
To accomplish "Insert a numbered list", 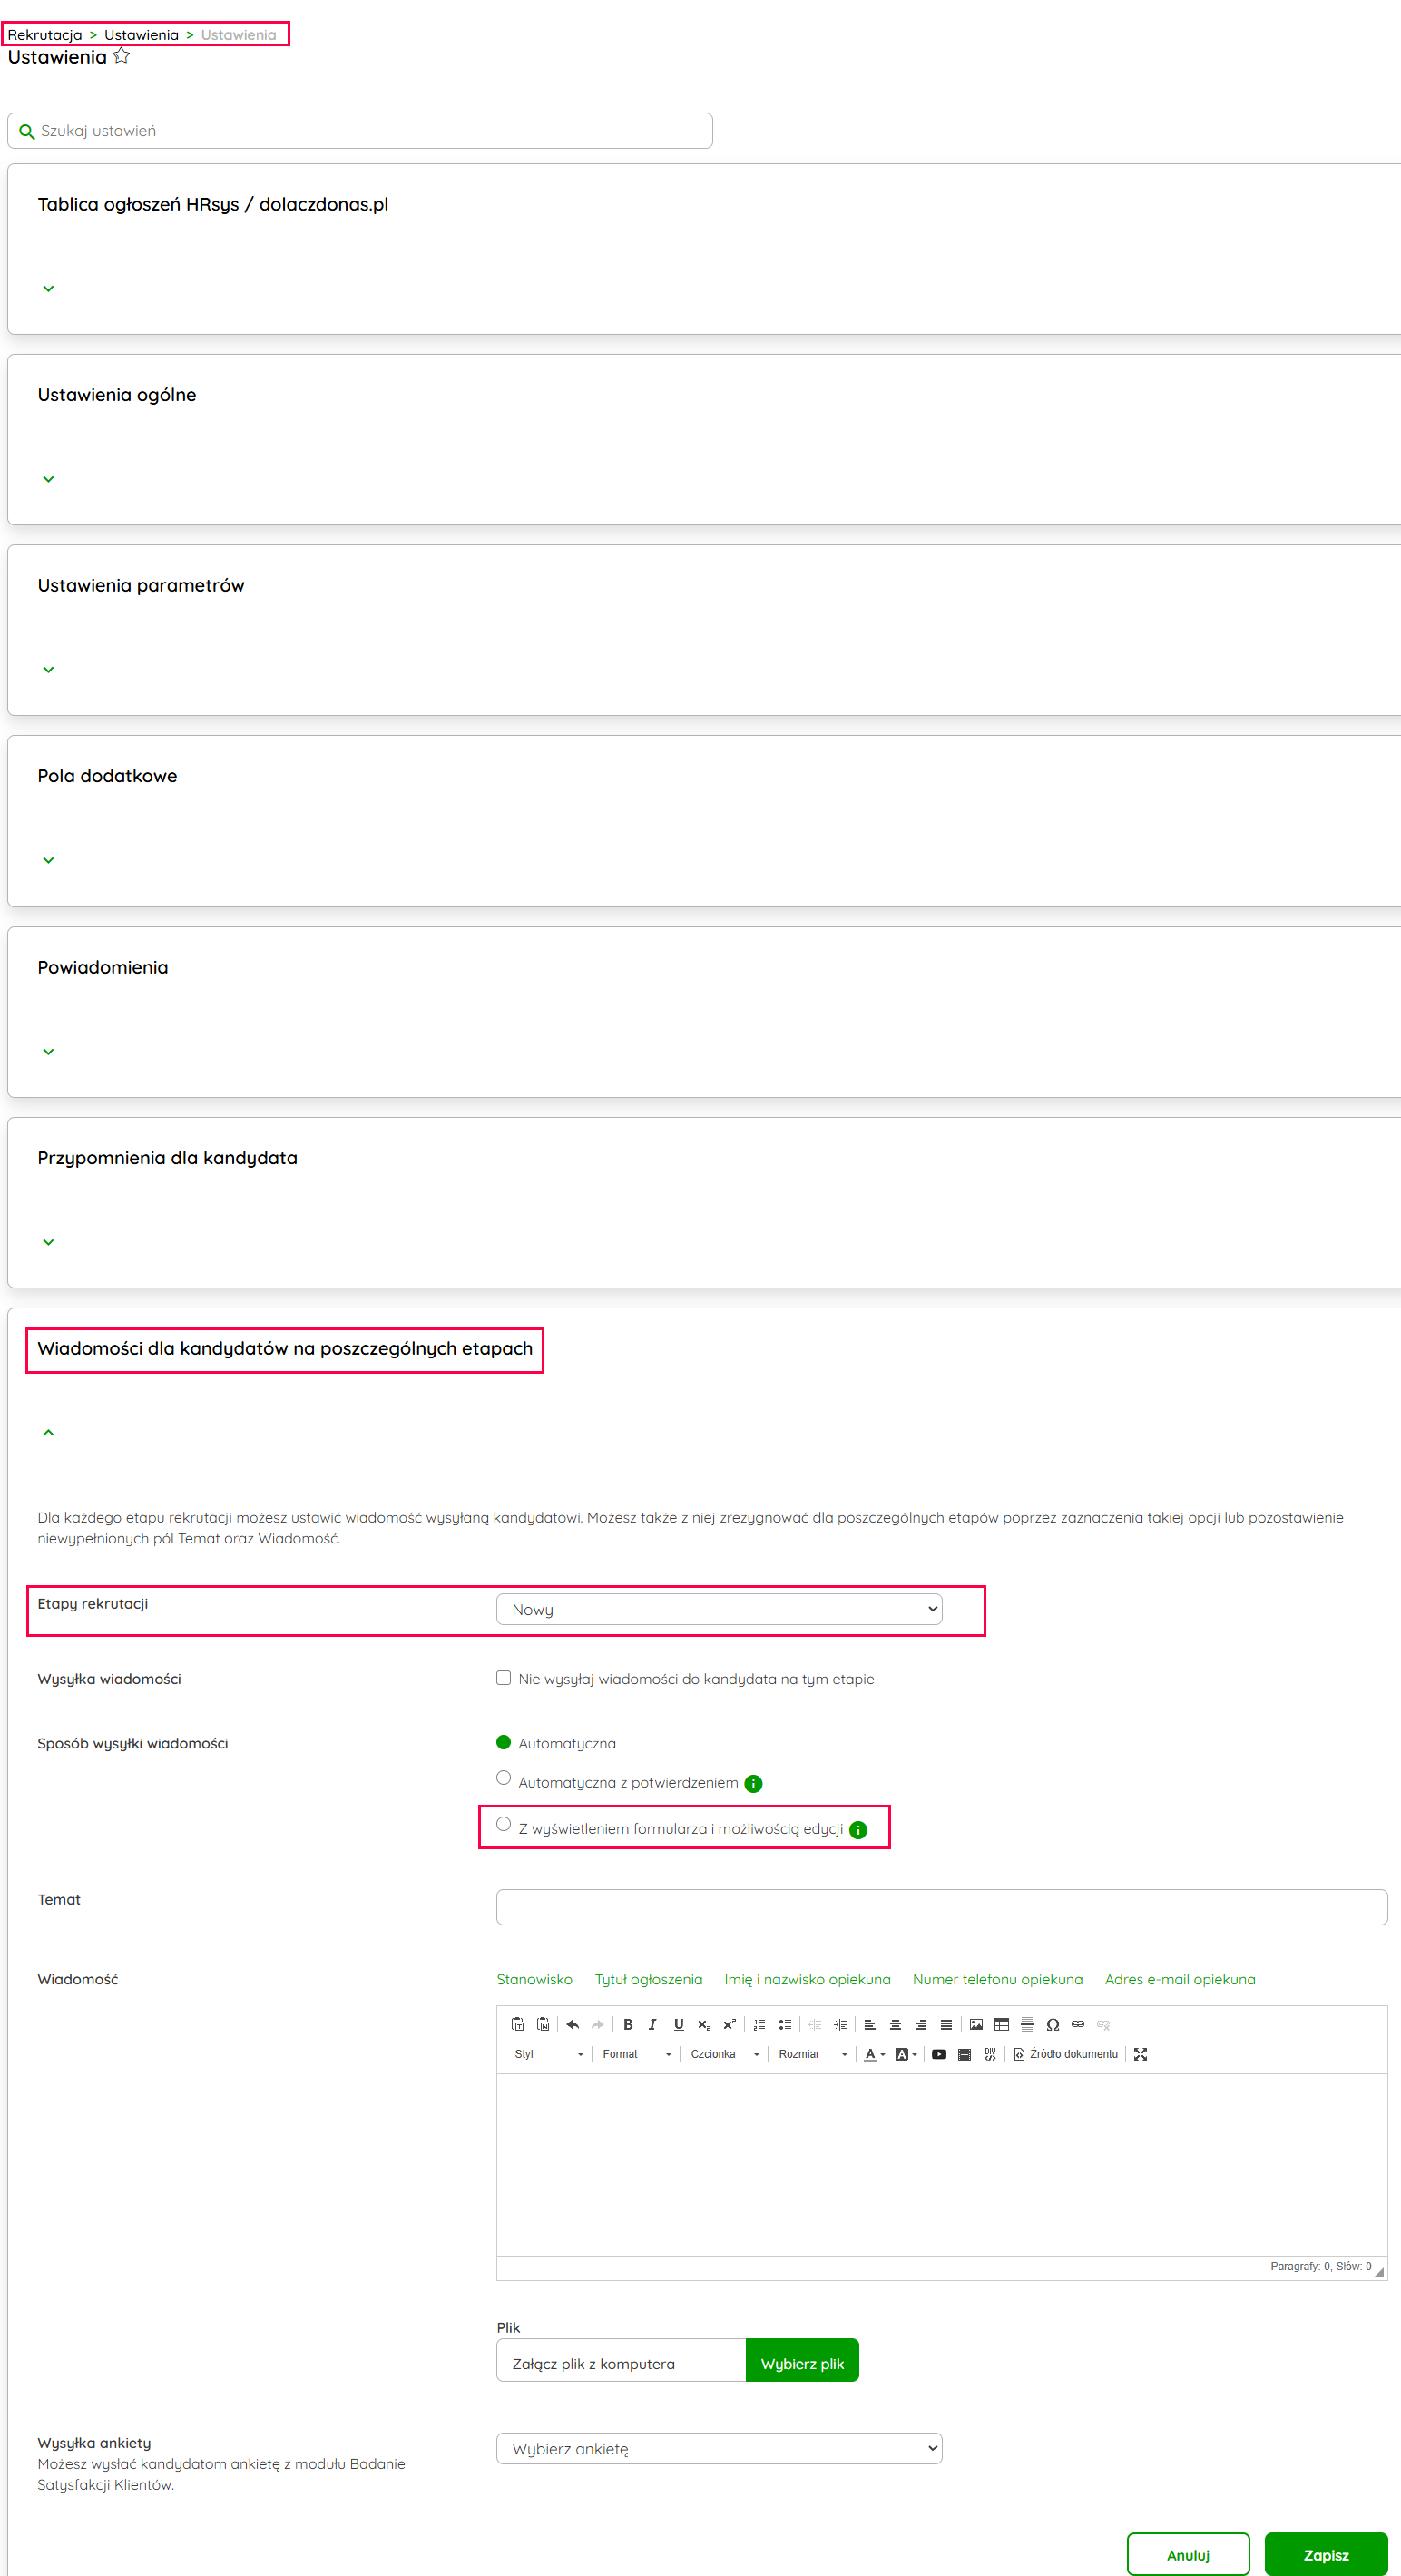I will (759, 2024).
